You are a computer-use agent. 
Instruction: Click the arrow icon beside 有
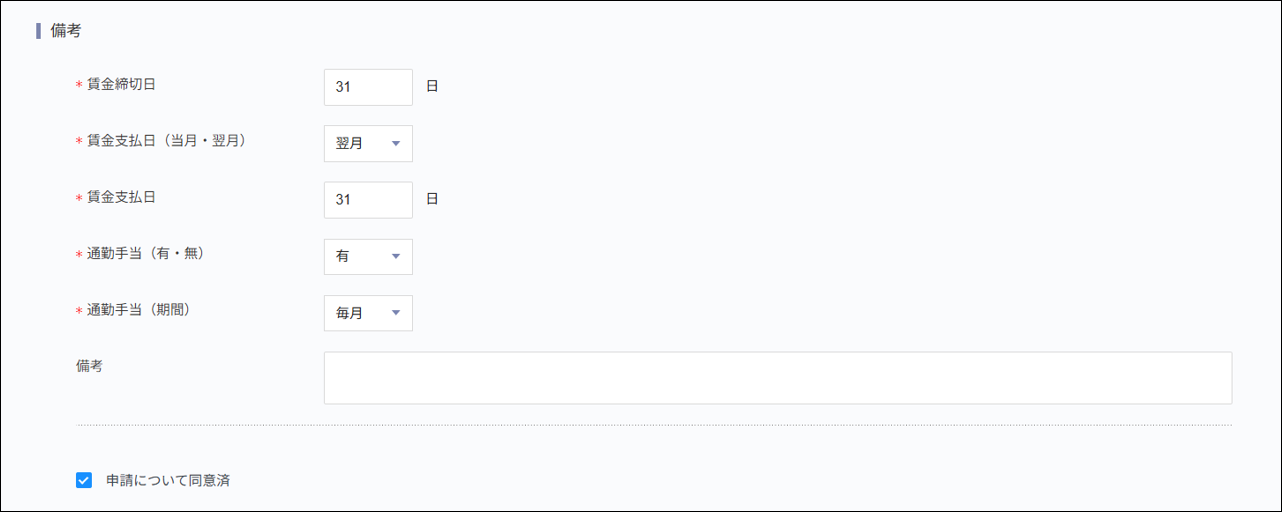pyautogui.click(x=395, y=257)
